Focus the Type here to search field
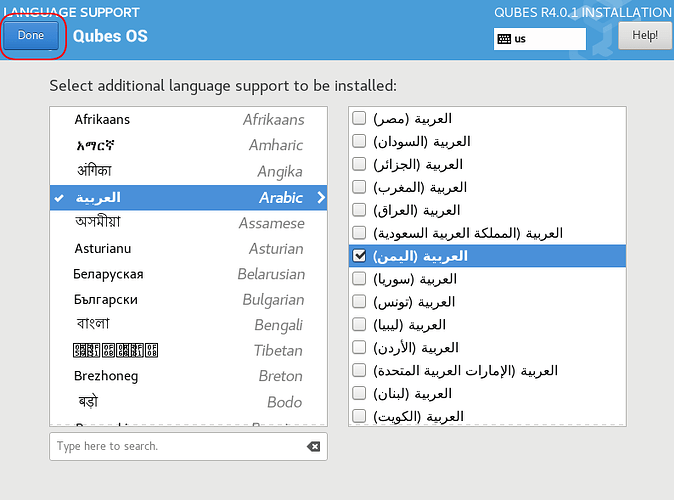674x500 pixels. coord(188,446)
